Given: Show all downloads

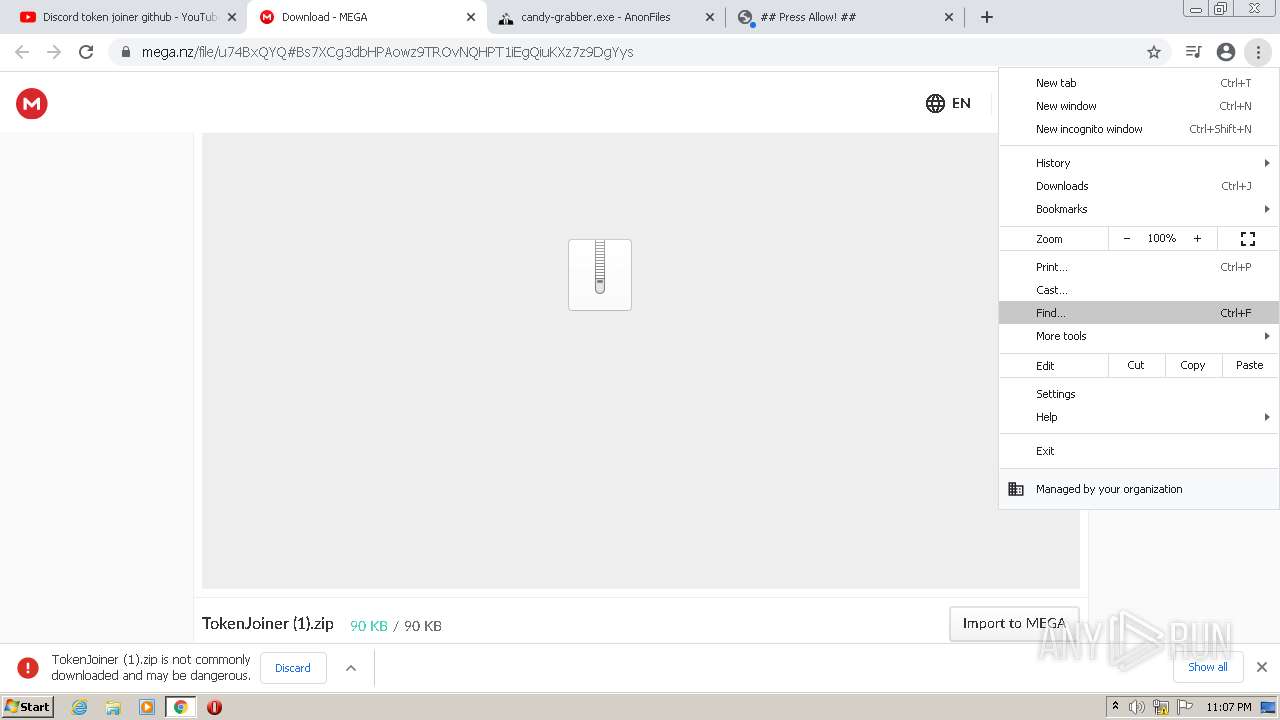Looking at the screenshot, I should pyautogui.click(x=1208, y=667).
